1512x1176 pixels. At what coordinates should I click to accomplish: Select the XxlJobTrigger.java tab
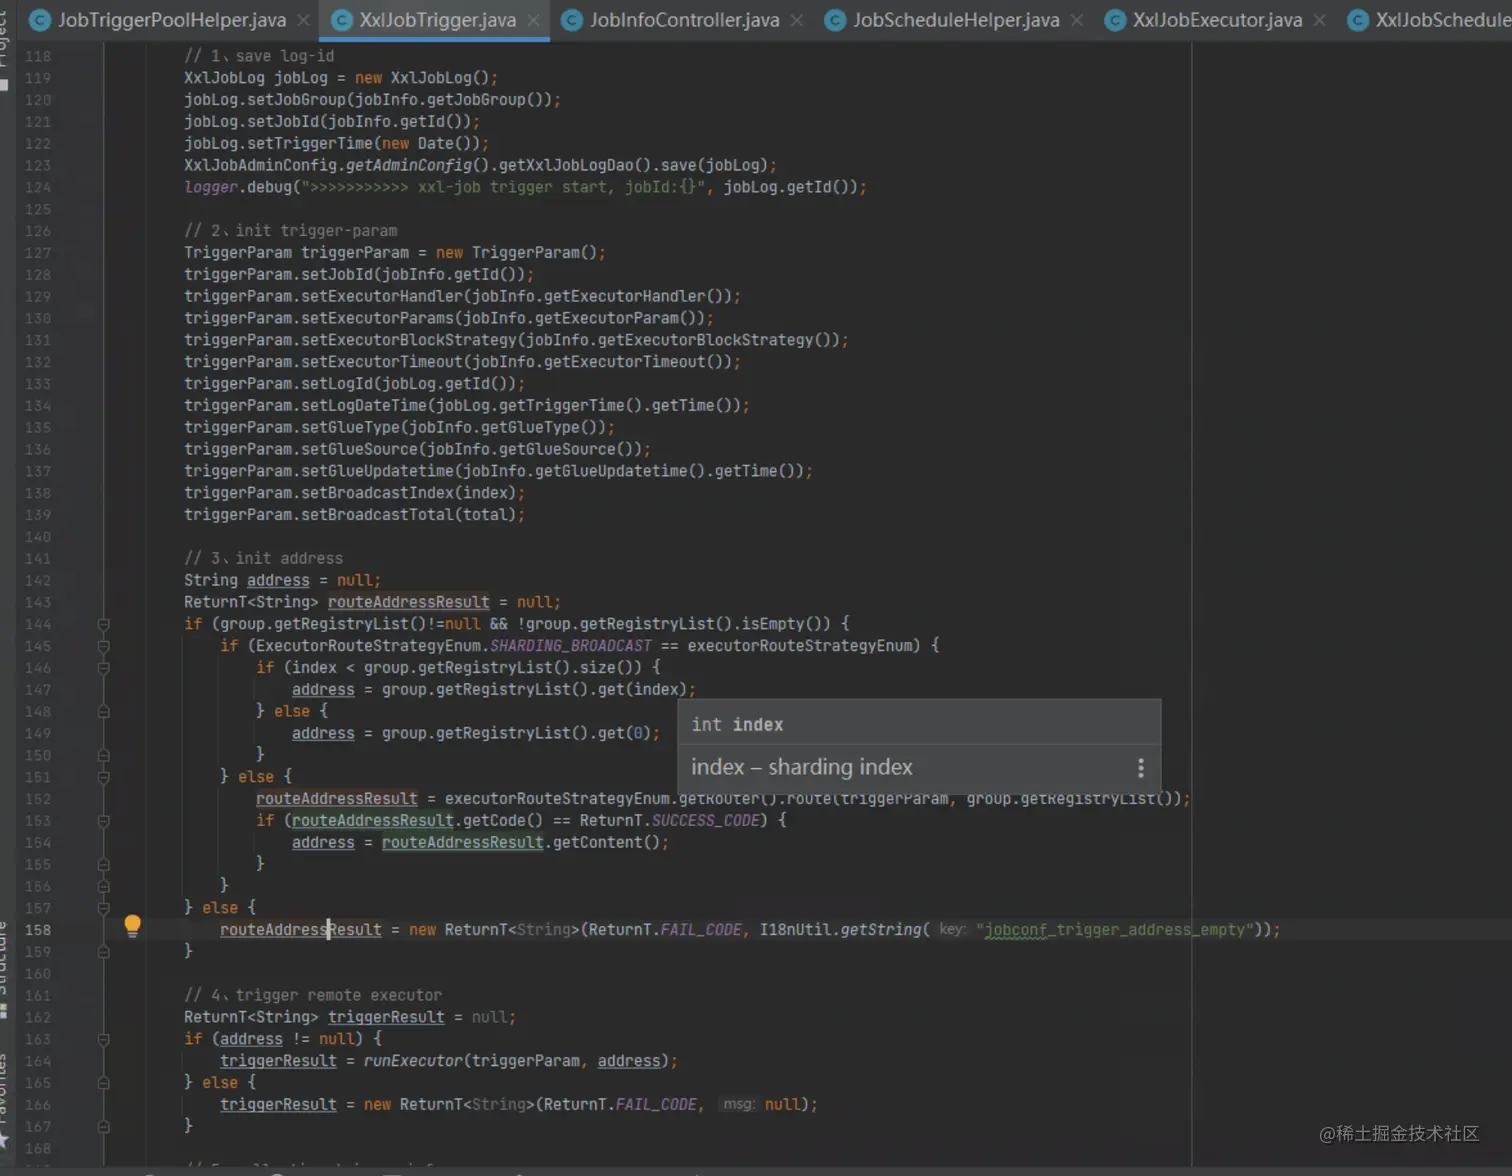pyautogui.click(x=437, y=20)
